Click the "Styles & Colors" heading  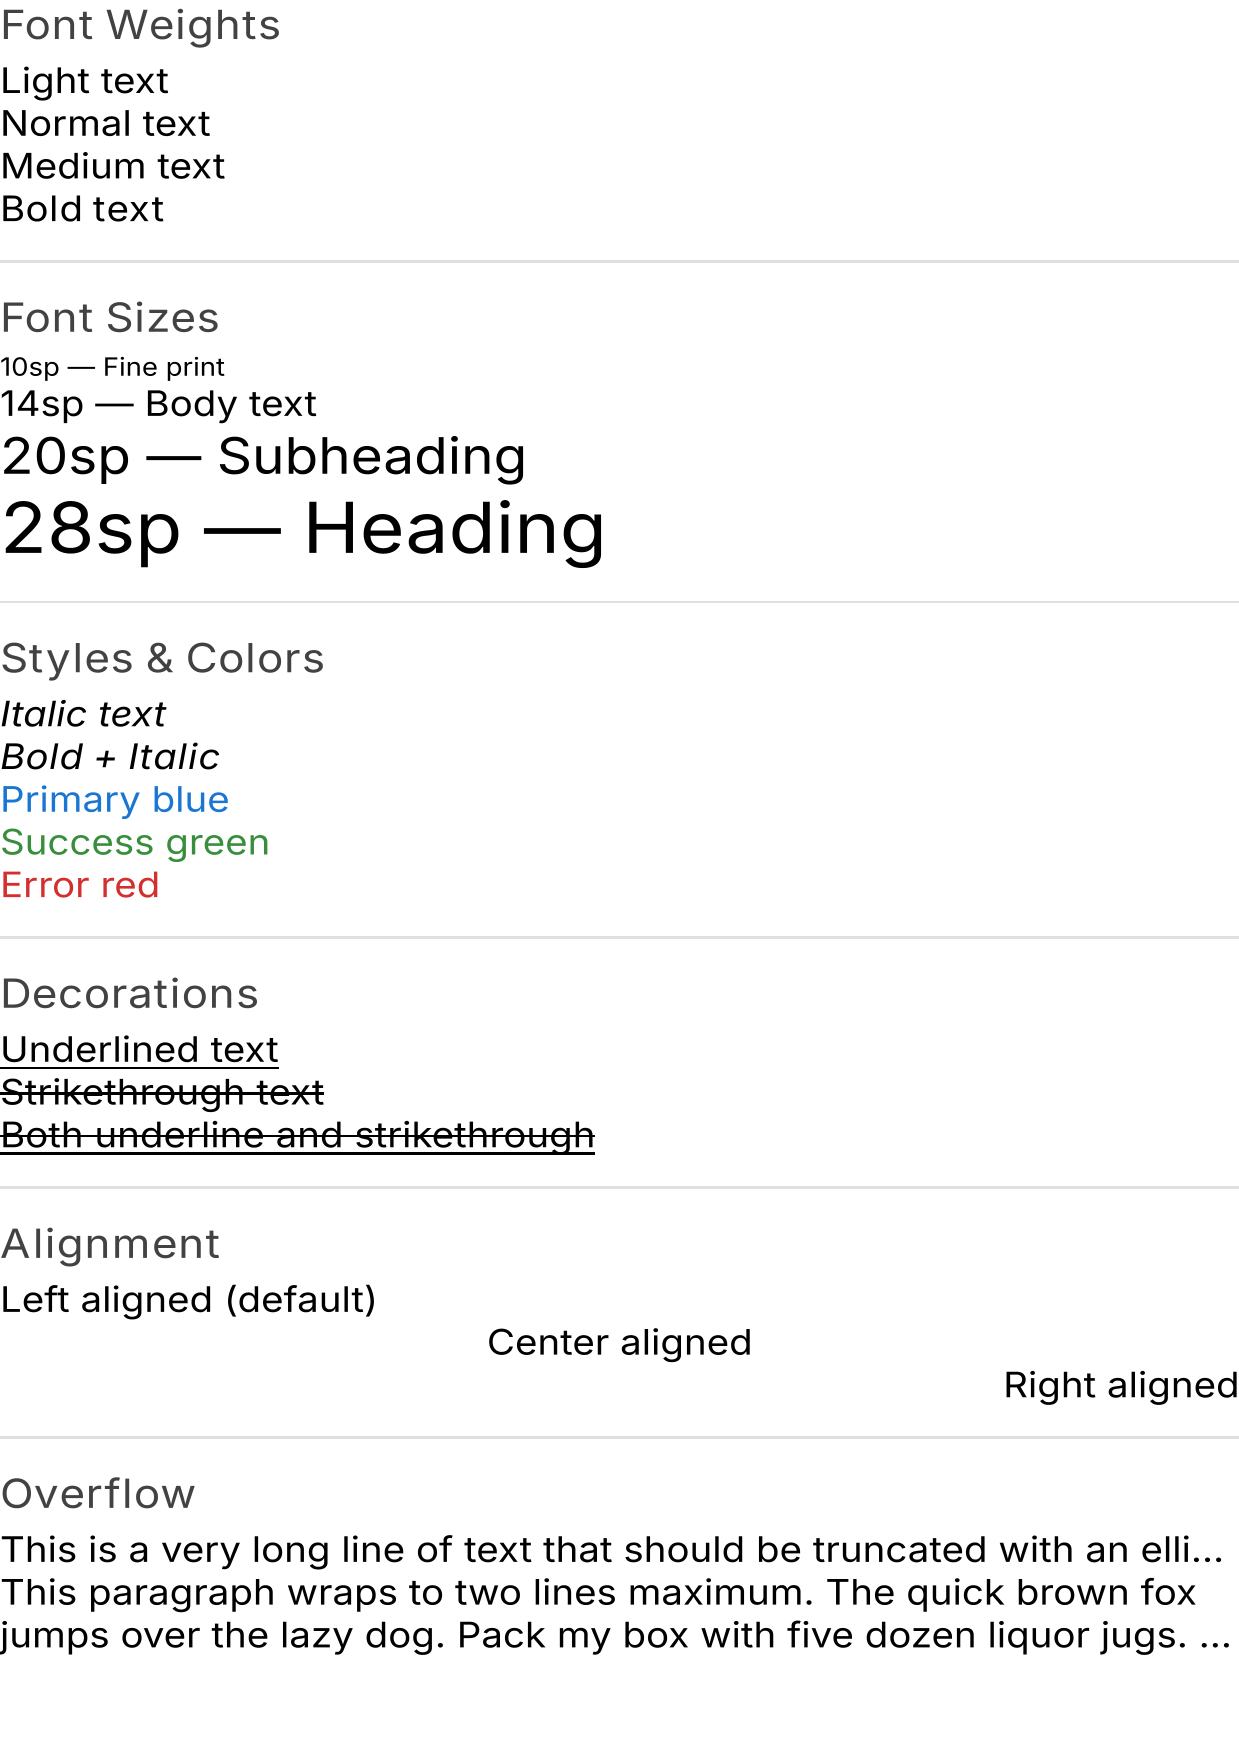click(x=162, y=659)
